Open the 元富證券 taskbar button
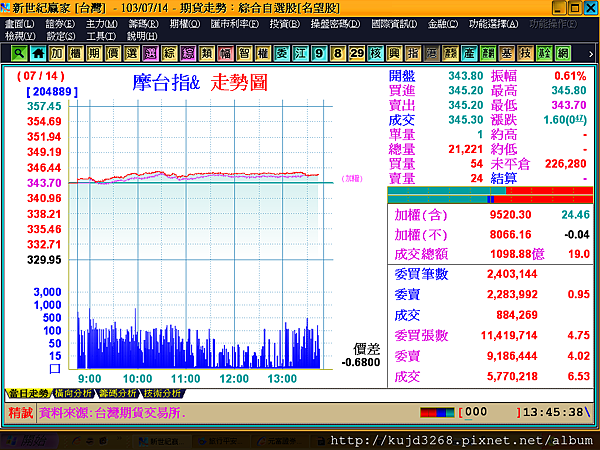This screenshot has width=600, height=450. tap(279, 441)
